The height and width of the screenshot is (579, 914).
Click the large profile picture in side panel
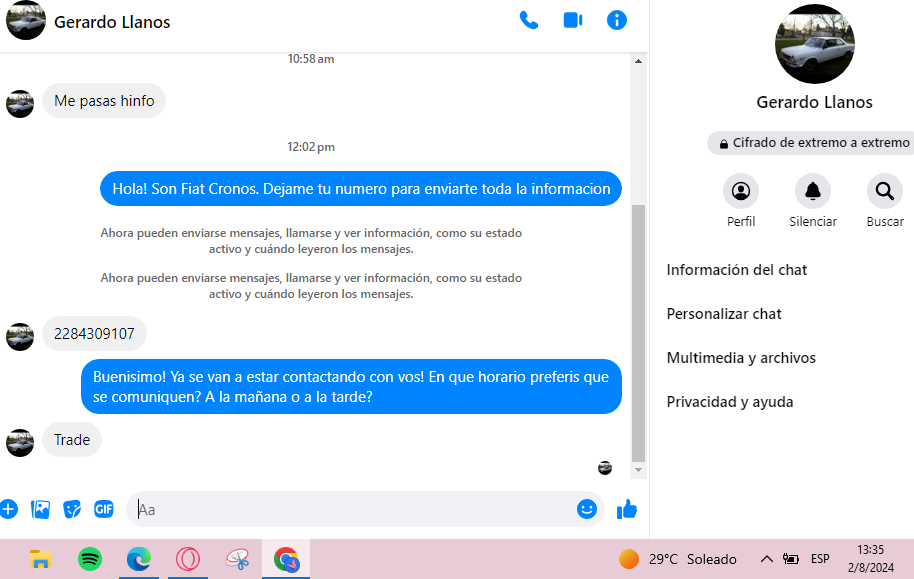pyautogui.click(x=814, y=44)
